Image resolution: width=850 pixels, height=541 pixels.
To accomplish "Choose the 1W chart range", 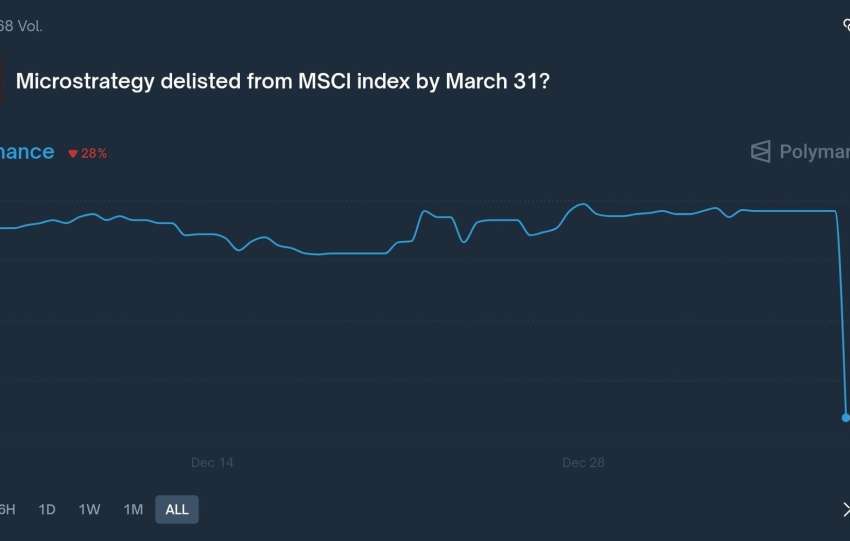I will pos(89,509).
